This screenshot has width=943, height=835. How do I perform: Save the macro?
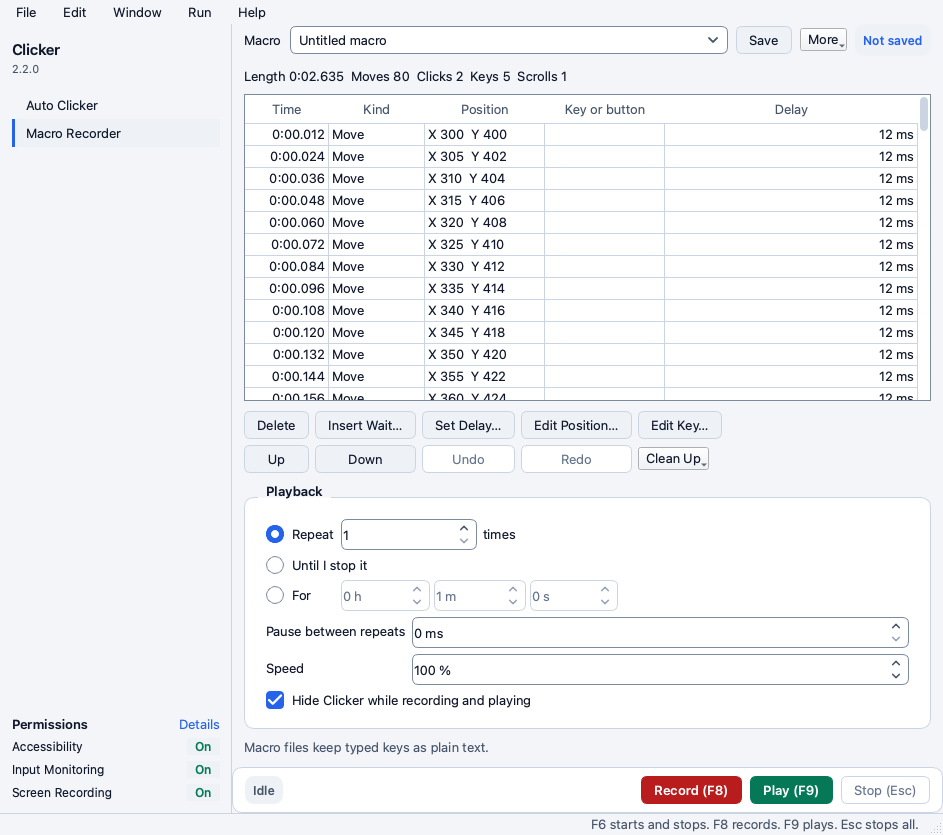point(763,40)
